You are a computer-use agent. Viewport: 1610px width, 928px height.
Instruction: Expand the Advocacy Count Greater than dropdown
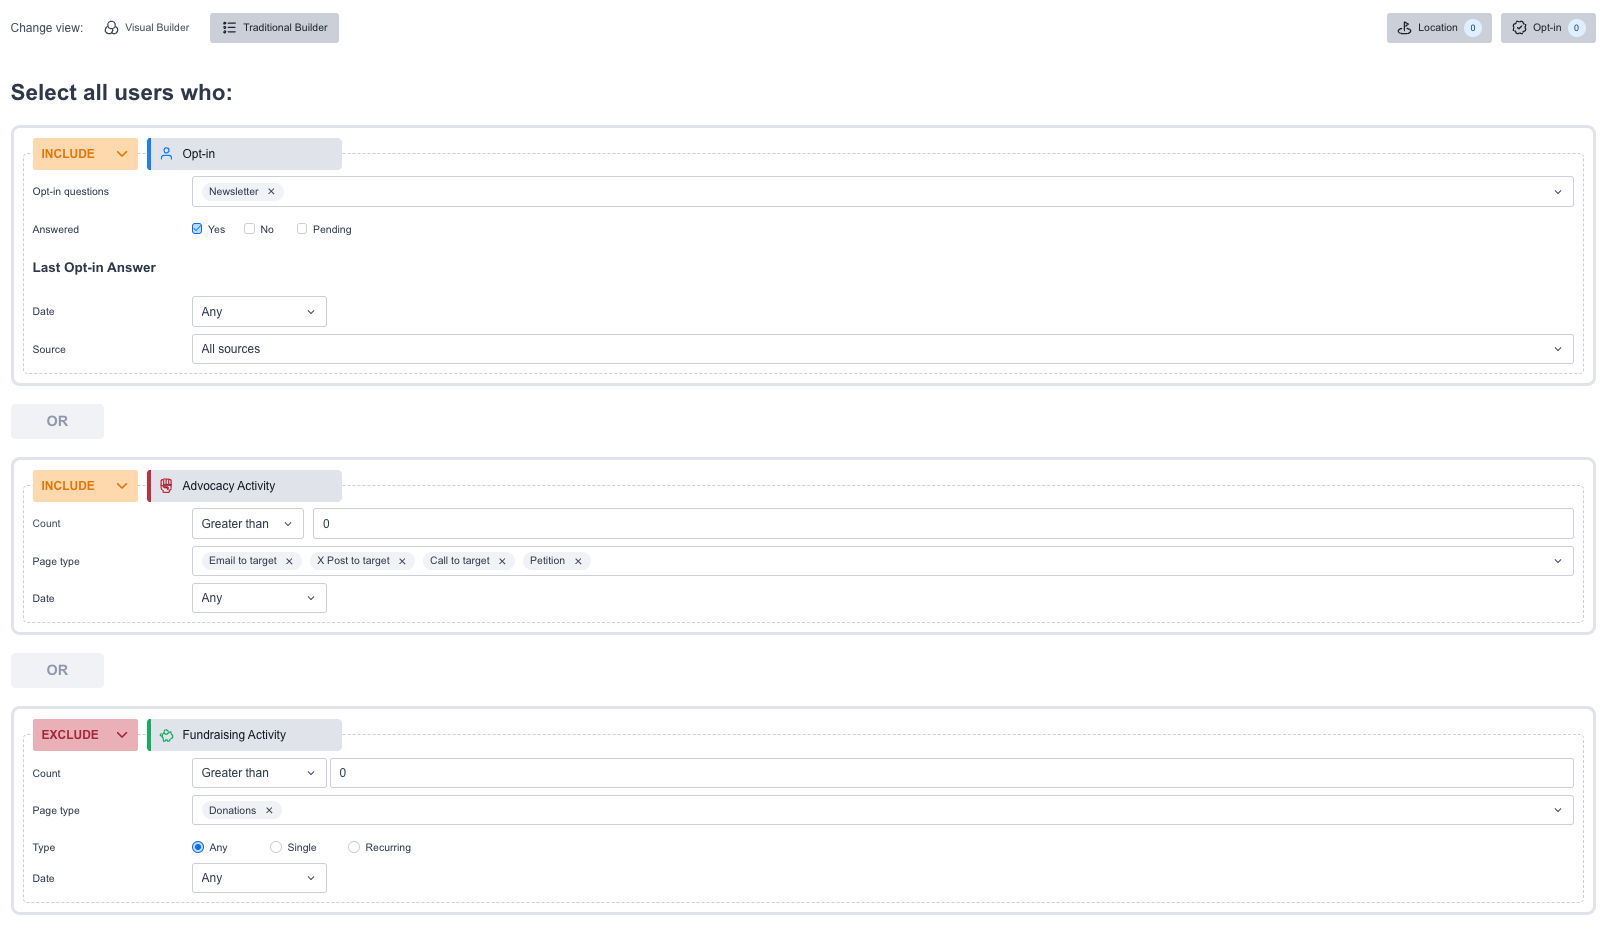click(247, 524)
